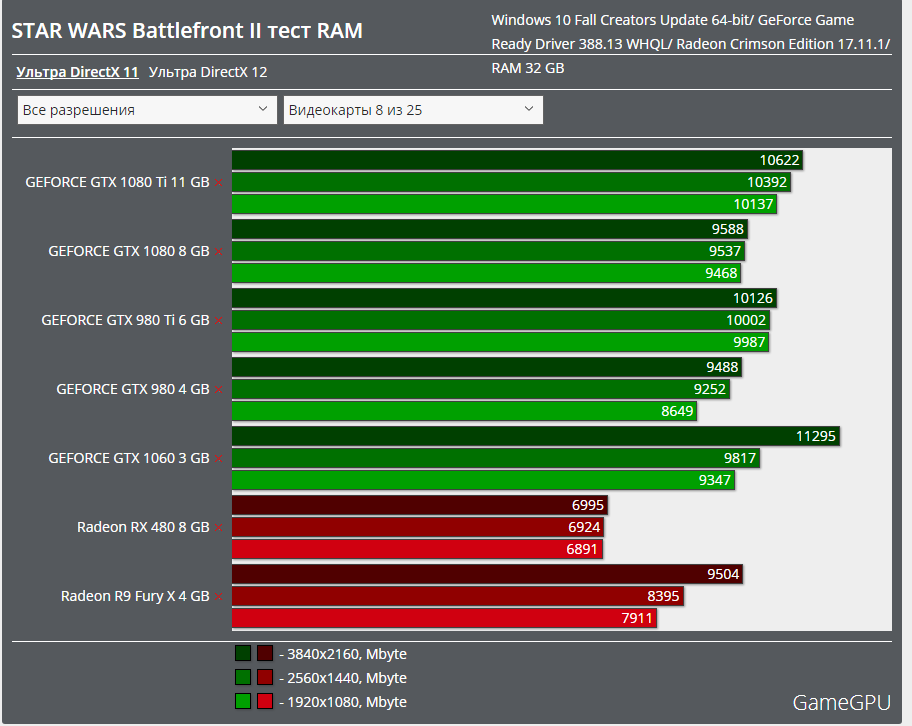This screenshot has height=726, width=912.
Task: Click the 8649 bar value
Action: 677,411
